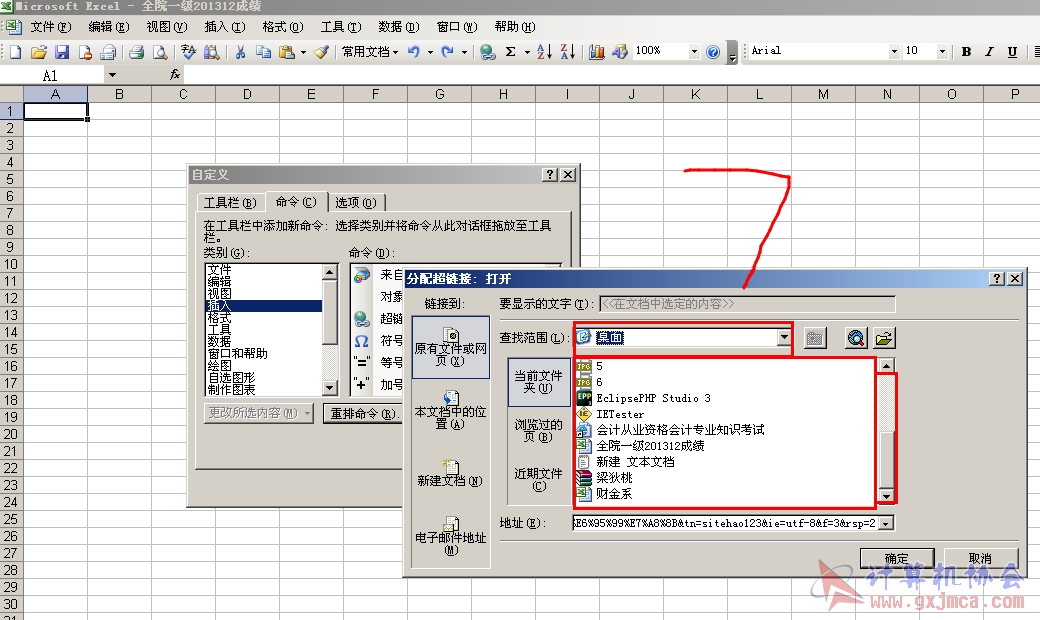Click the Format Painter brush icon
Viewport: 1040px width, 620px height.
click(322, 52)
